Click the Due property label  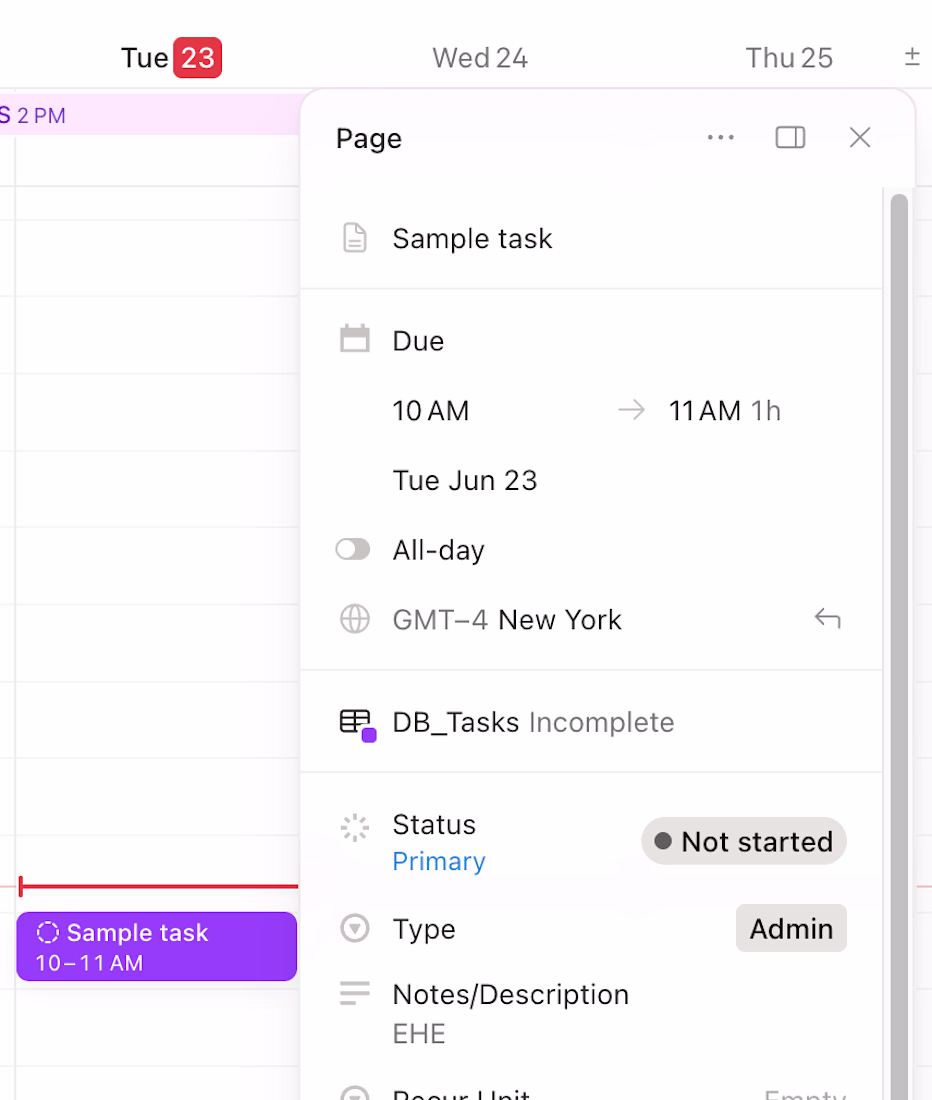[x=418, y=341]
